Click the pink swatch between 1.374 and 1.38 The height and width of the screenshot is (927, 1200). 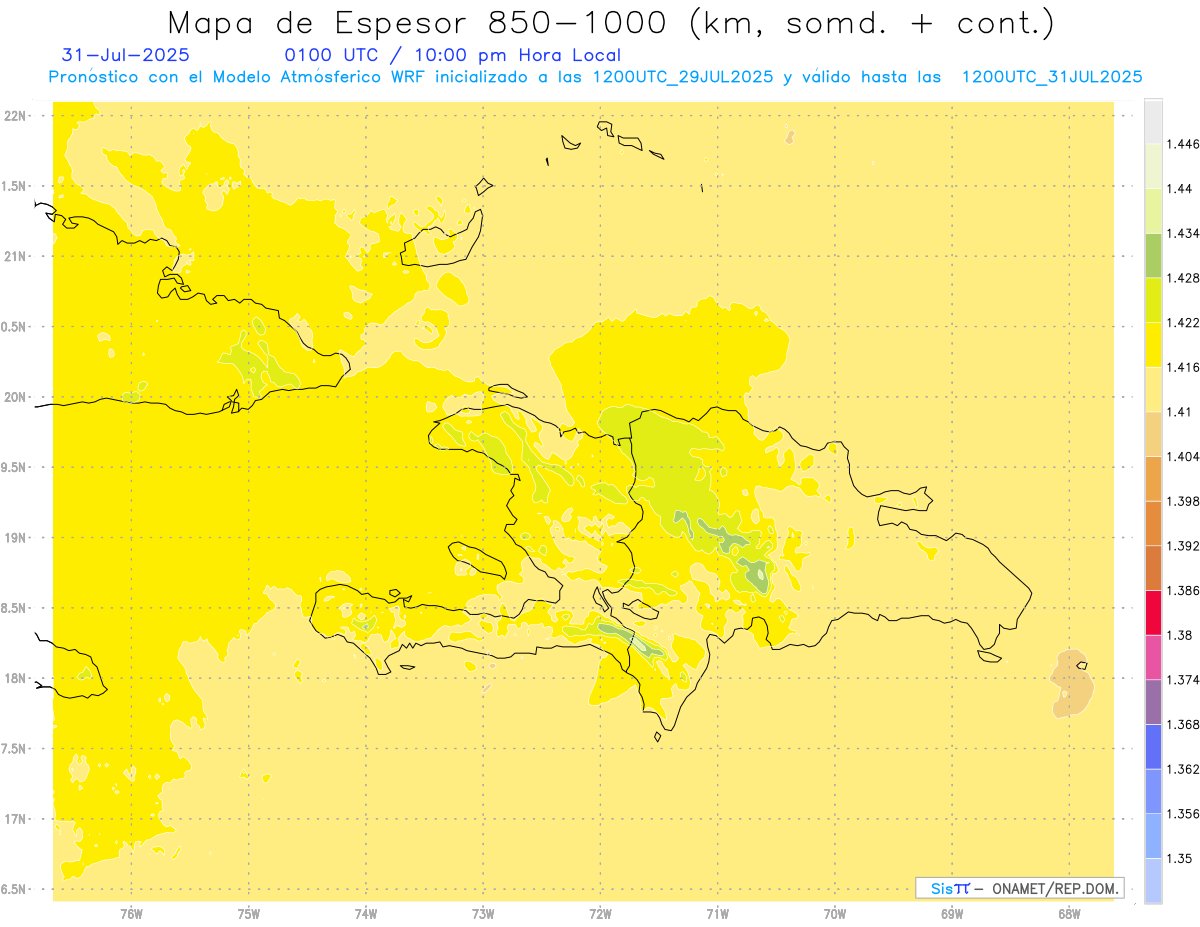1153,657
